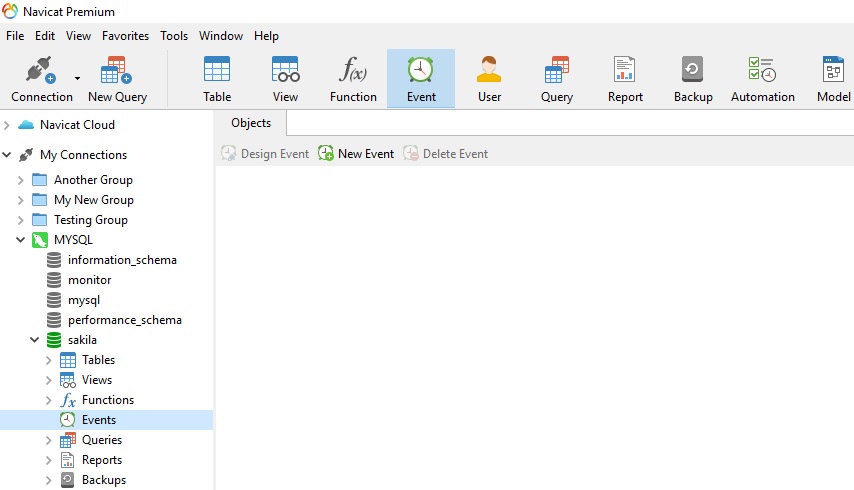Select the Navicat Cloud icon
The image size is (854, 490).
26,125
